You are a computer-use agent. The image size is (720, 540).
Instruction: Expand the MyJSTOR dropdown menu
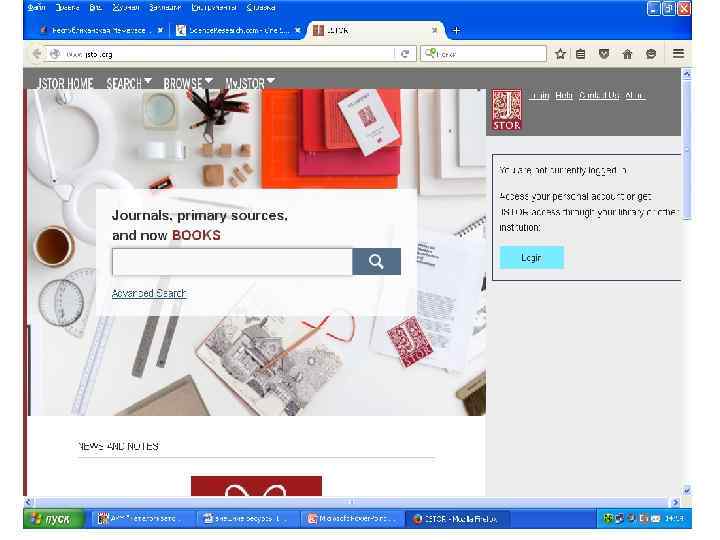click(x=250, y=83)
